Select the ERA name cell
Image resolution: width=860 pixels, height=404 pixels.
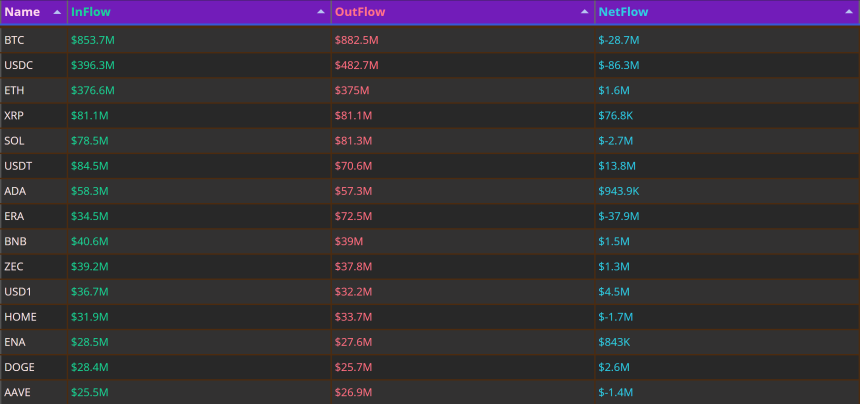click(x=34, y=217)
